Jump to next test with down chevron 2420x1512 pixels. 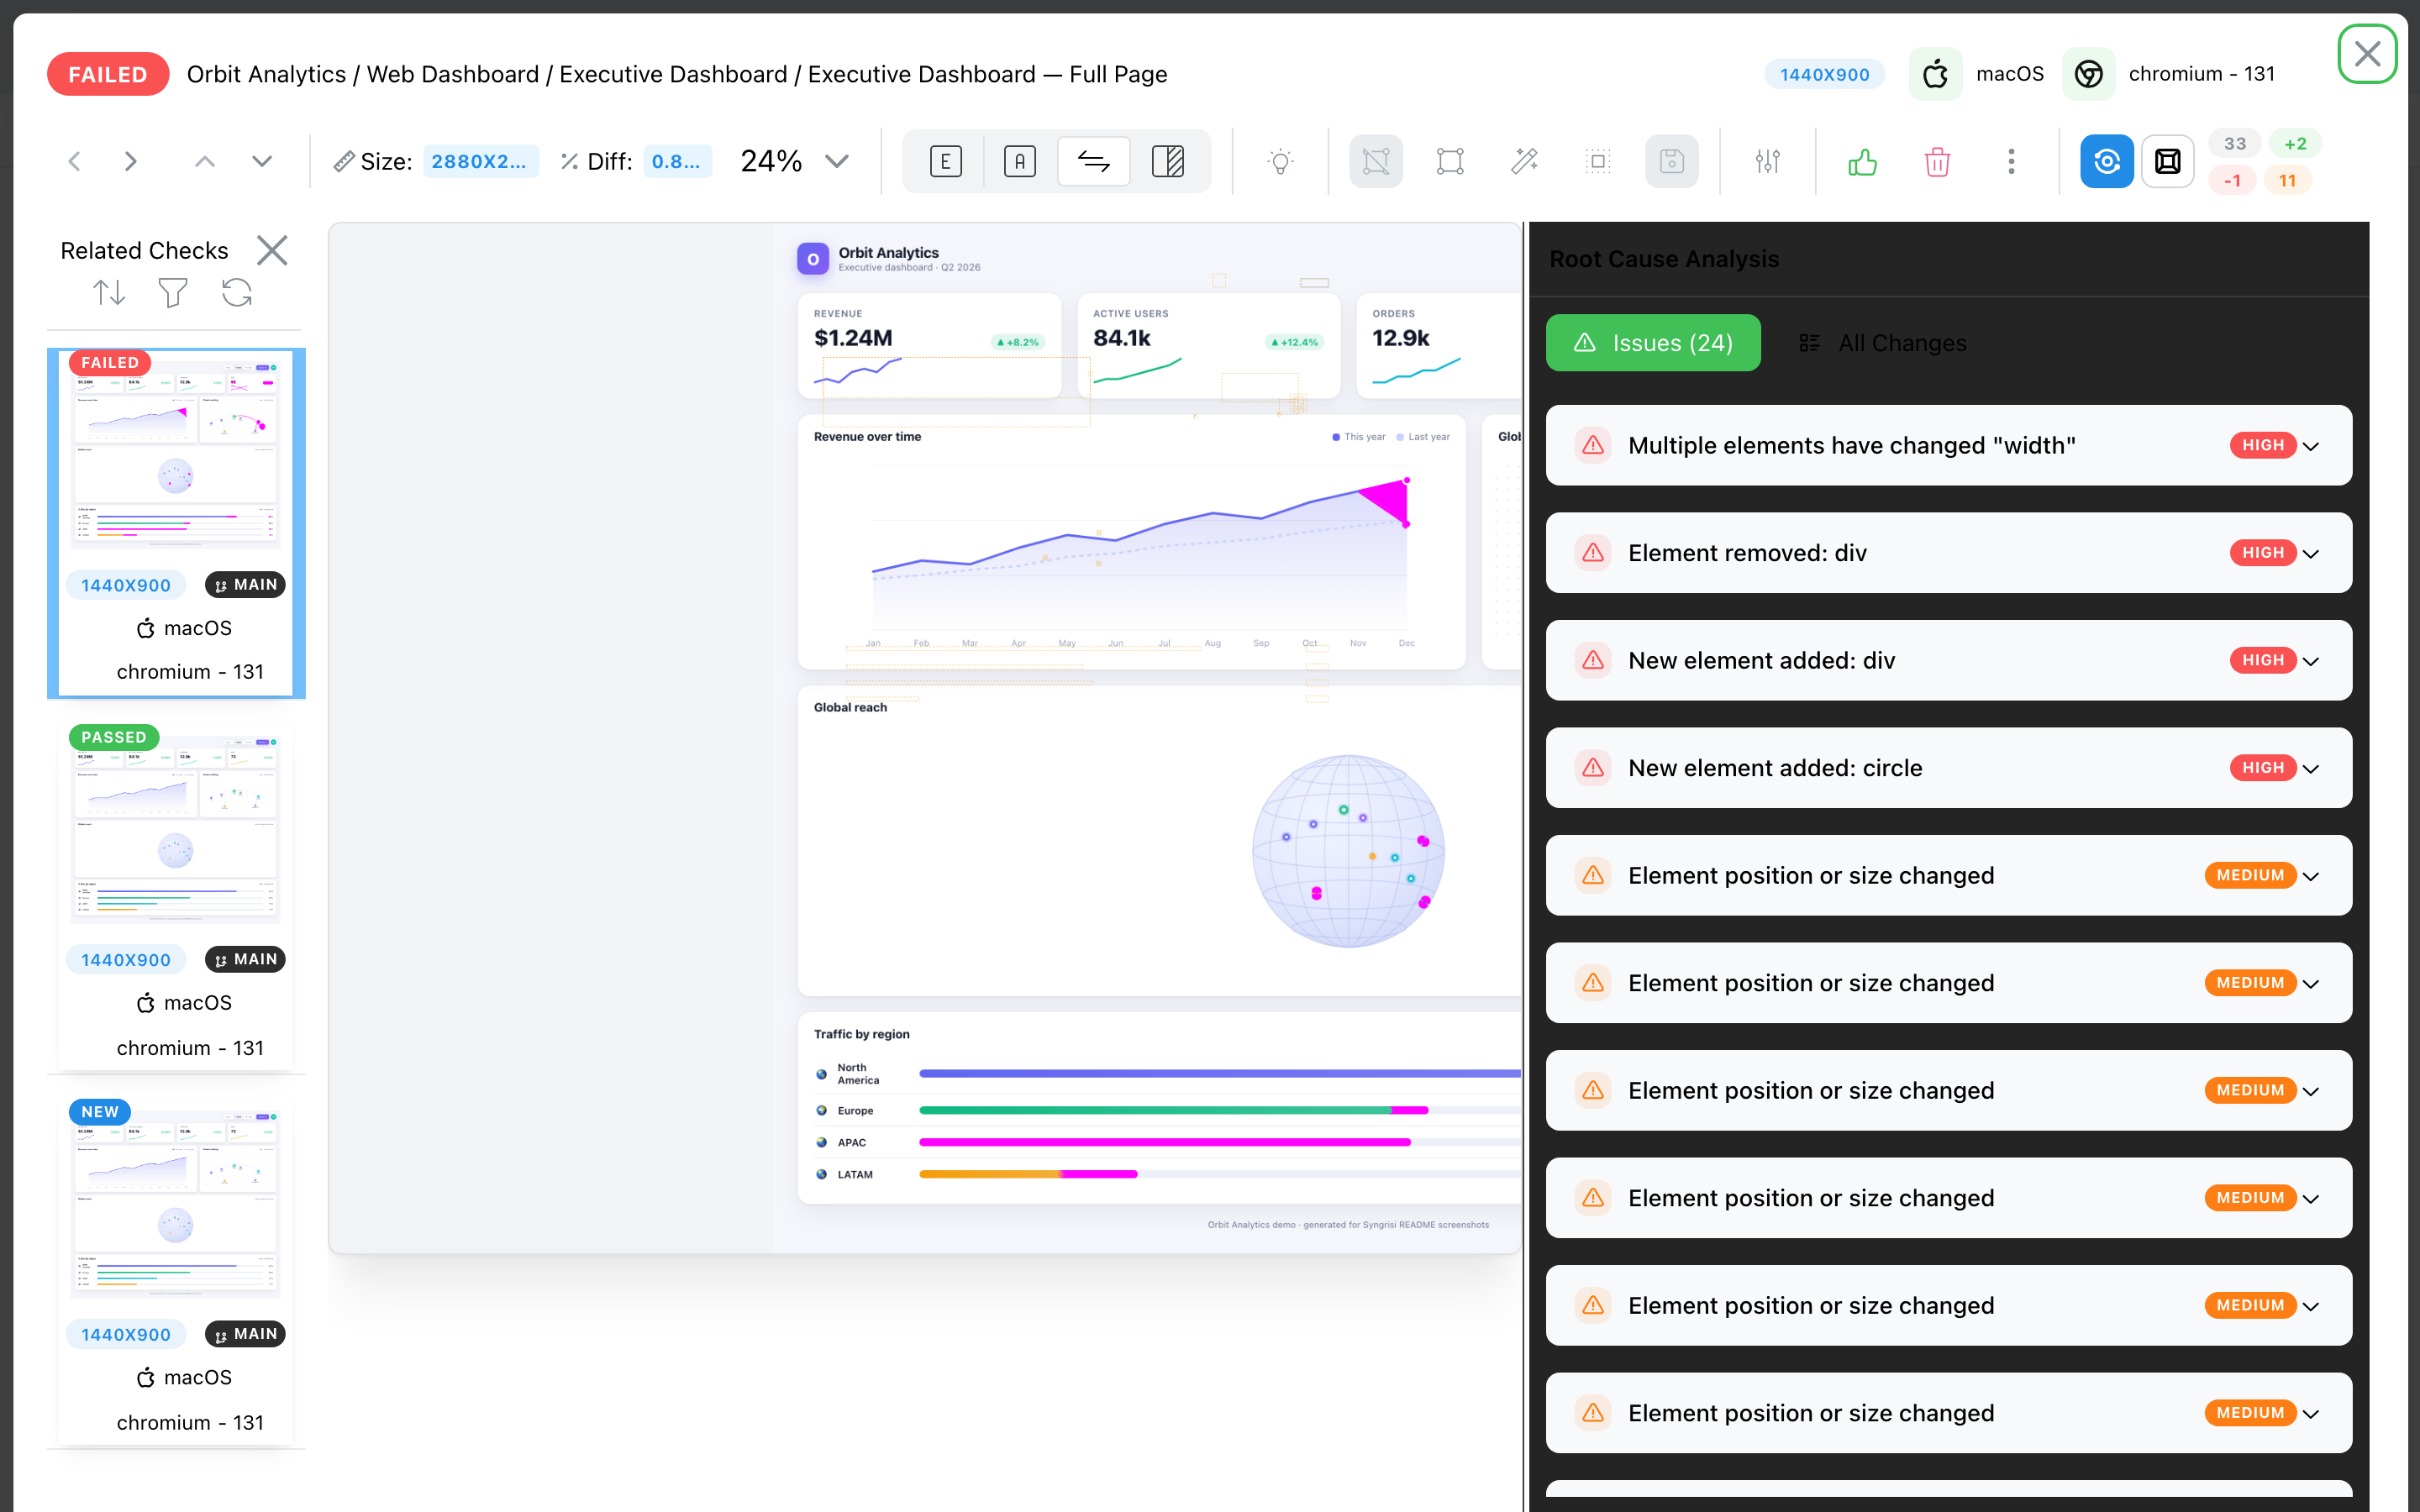tap(262, 161)
